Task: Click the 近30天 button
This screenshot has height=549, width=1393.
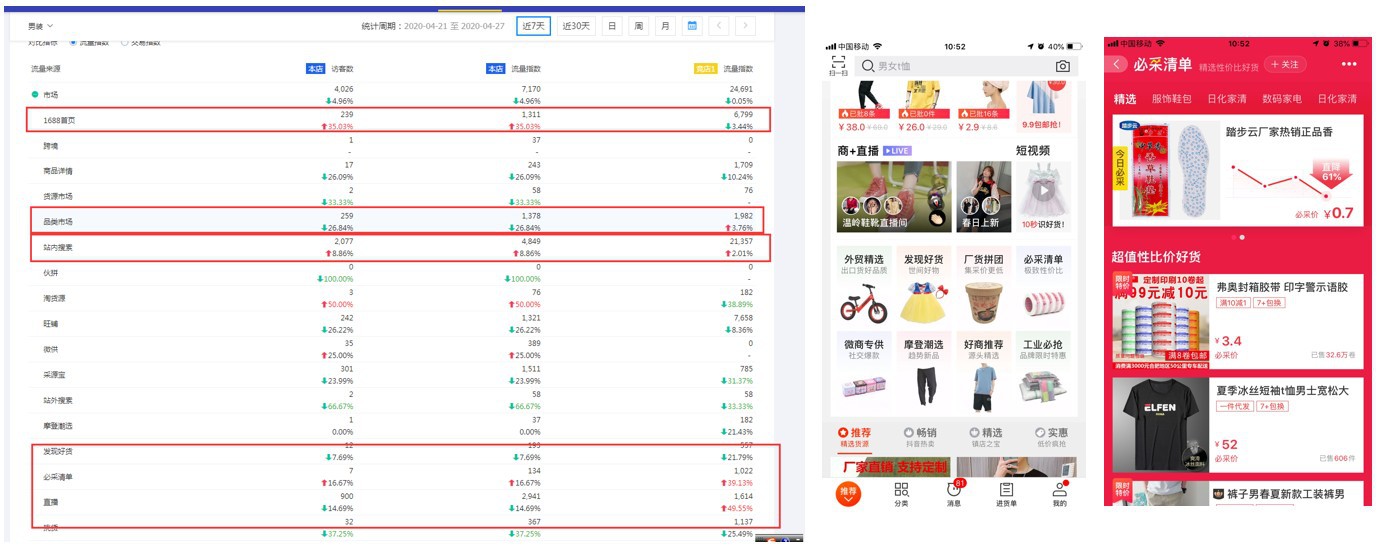Action: [576, 26]
